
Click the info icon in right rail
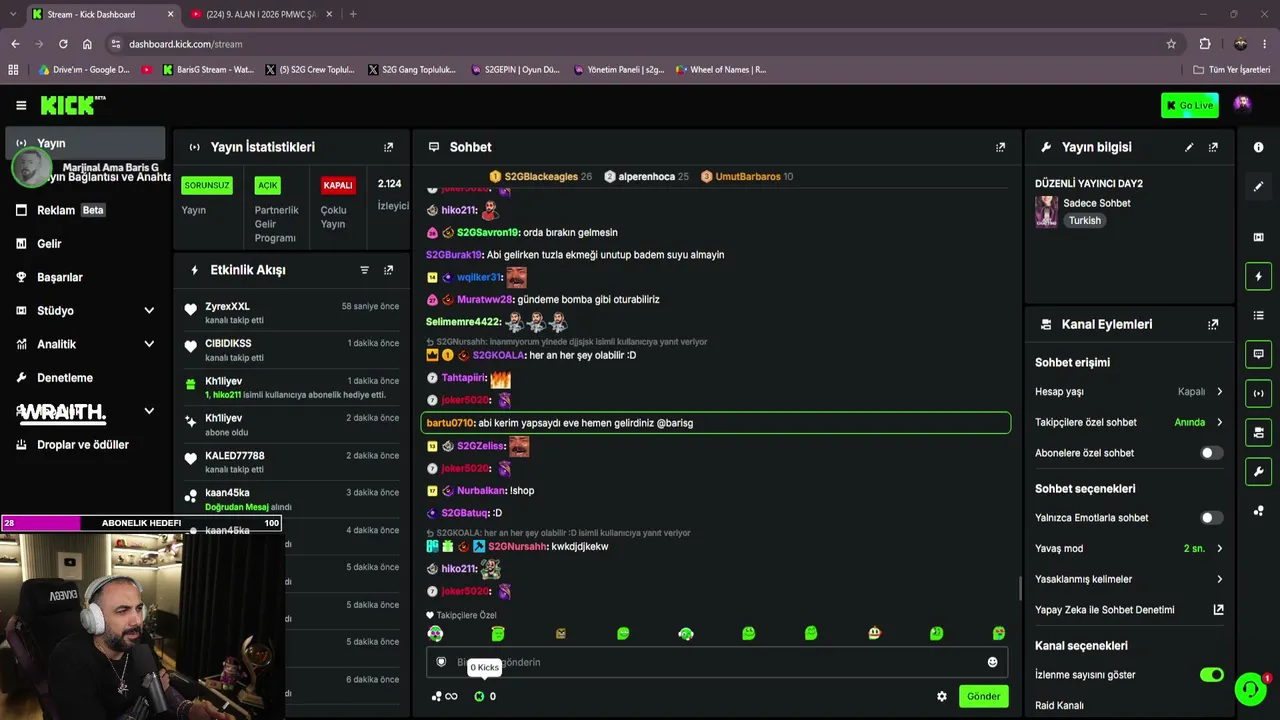[x=1258, y=147]
